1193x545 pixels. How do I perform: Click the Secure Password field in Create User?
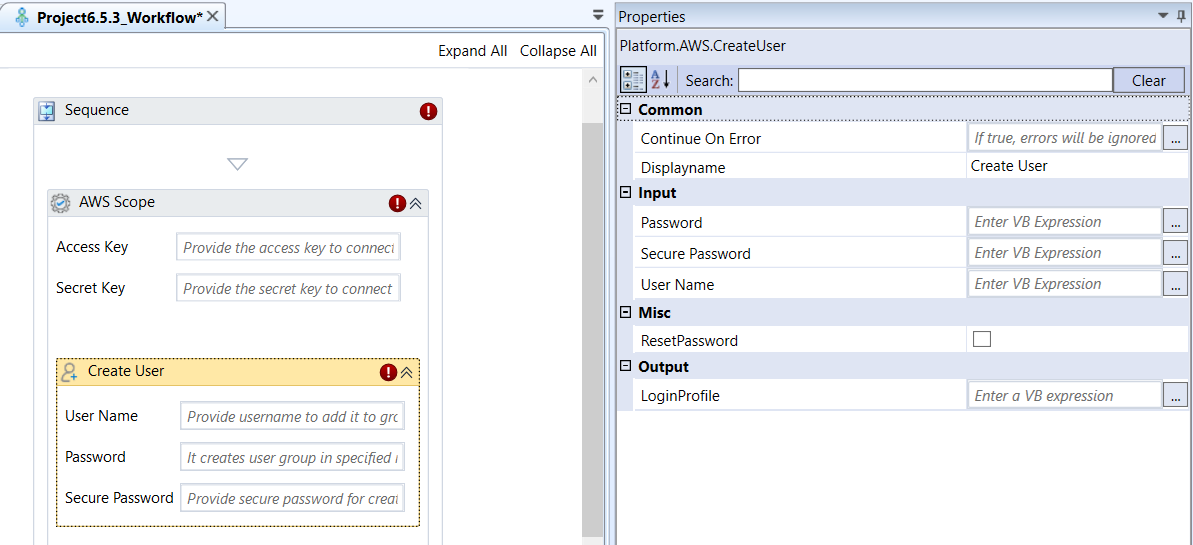pos(292,499)
